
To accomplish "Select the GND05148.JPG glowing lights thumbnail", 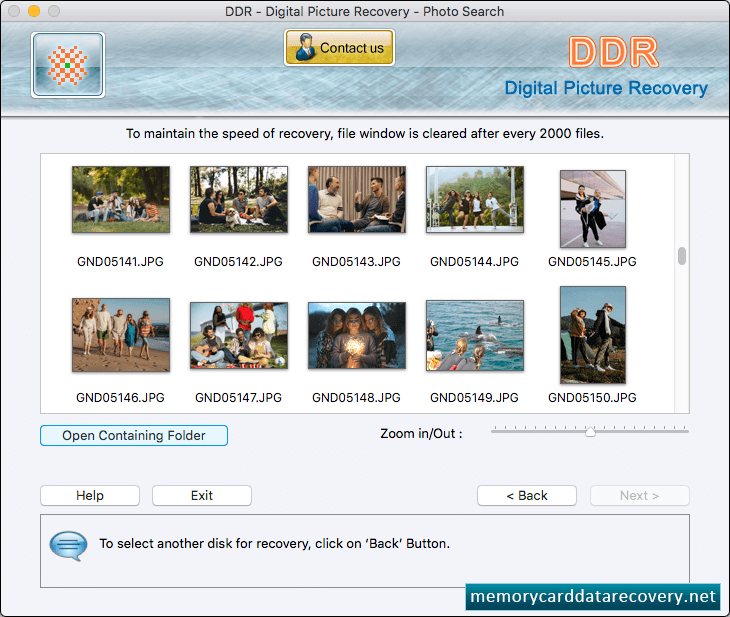I will tap(357, 335).
